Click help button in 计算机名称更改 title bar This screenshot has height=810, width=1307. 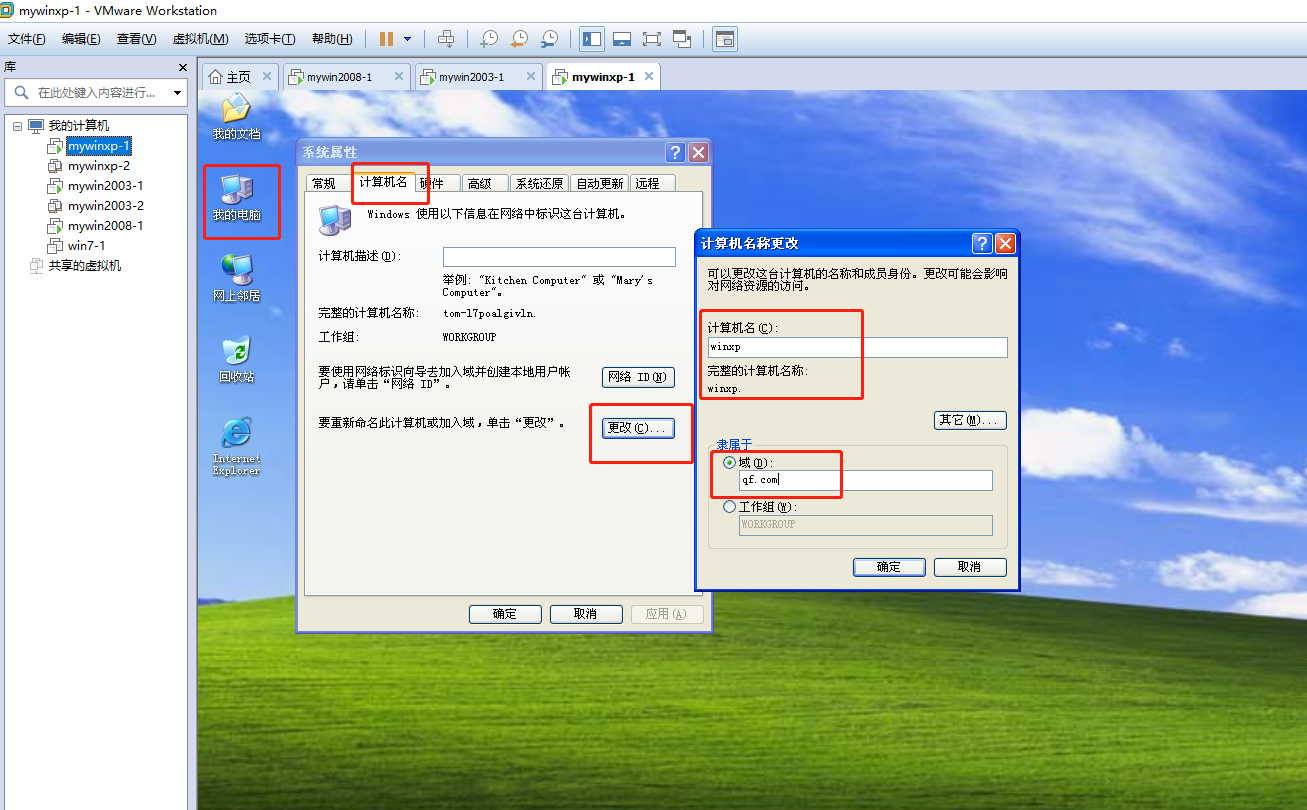point(982,243)
